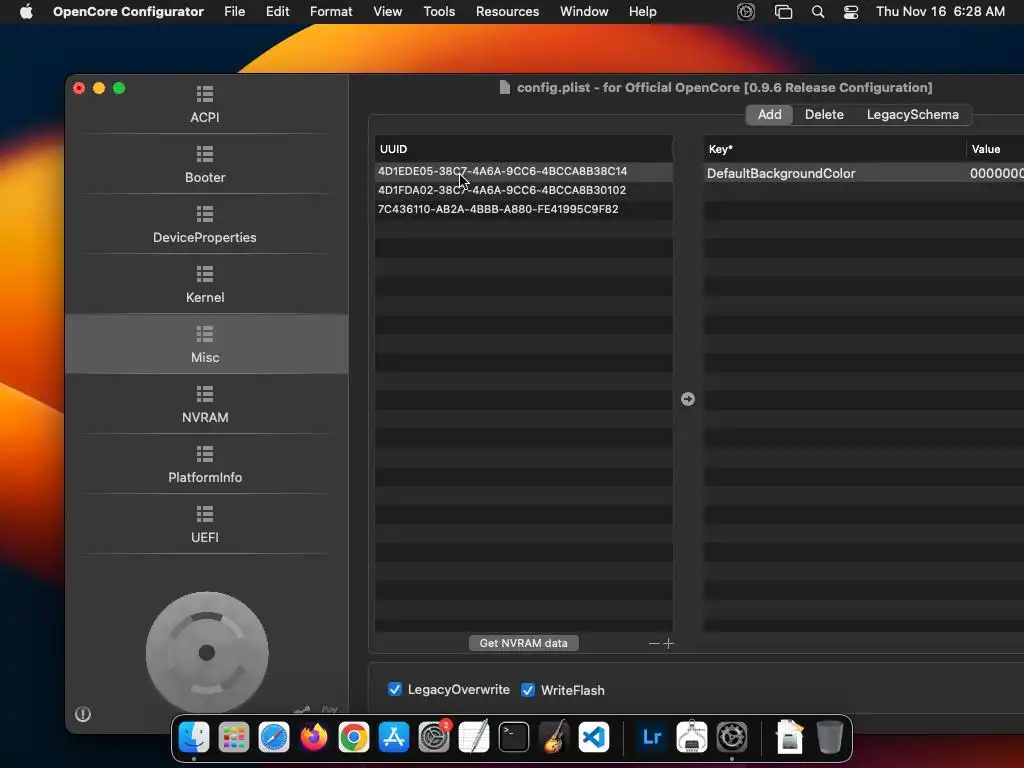Open Stage Manager windows icon in menu bar
1024x768 pixels.
pyautogui.click(x=783, y=12)
